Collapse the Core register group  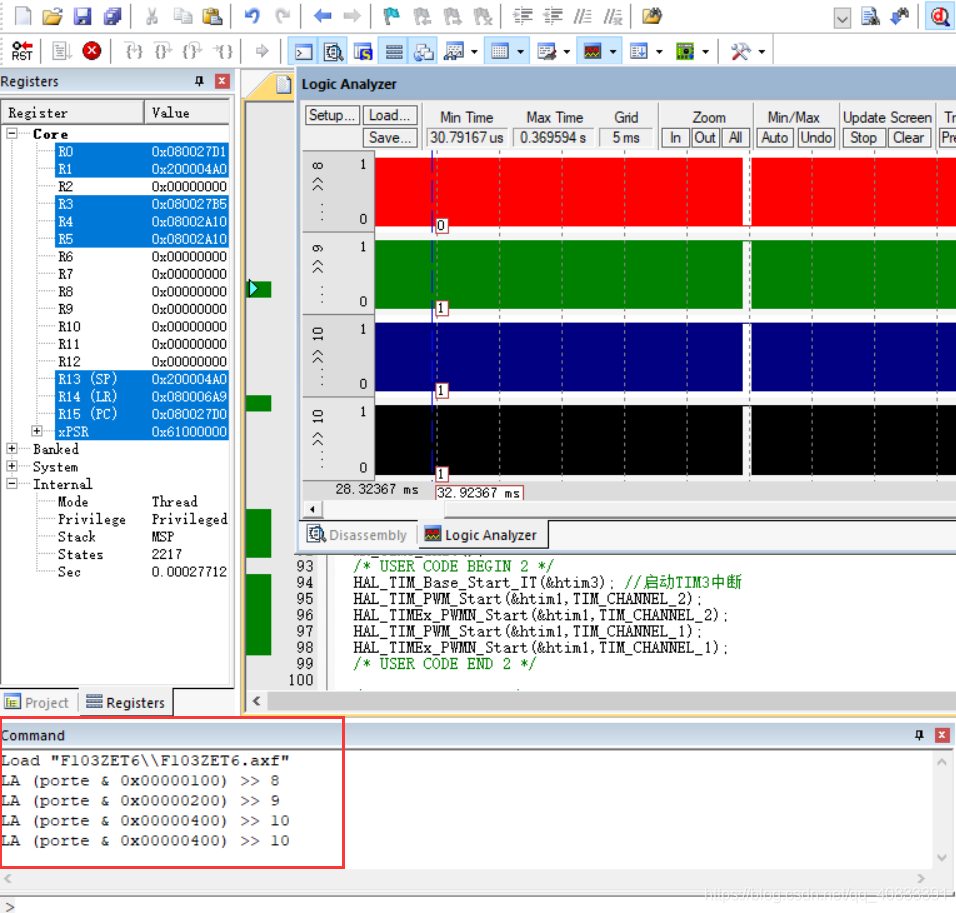pos(12,133)
